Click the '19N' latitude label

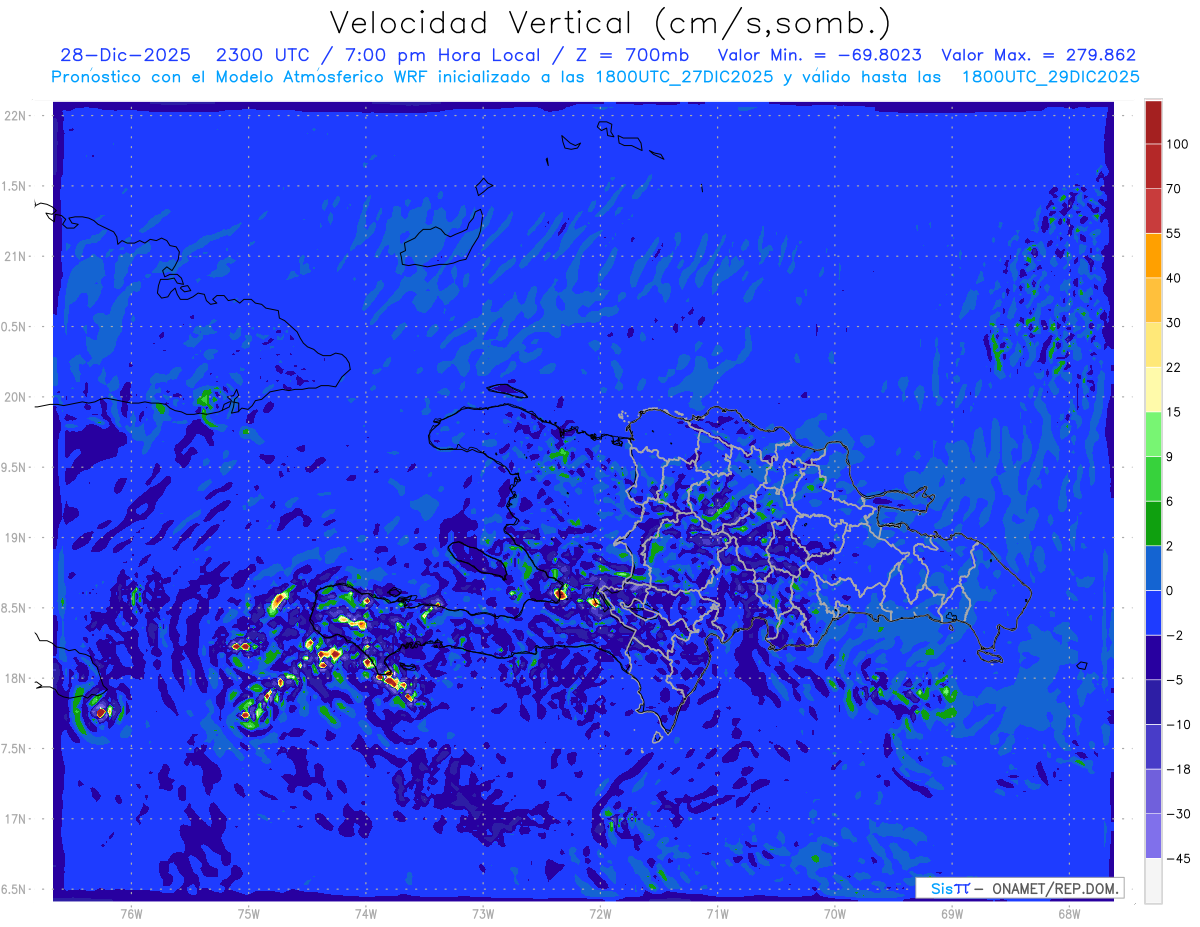click(x=14, y=538)
